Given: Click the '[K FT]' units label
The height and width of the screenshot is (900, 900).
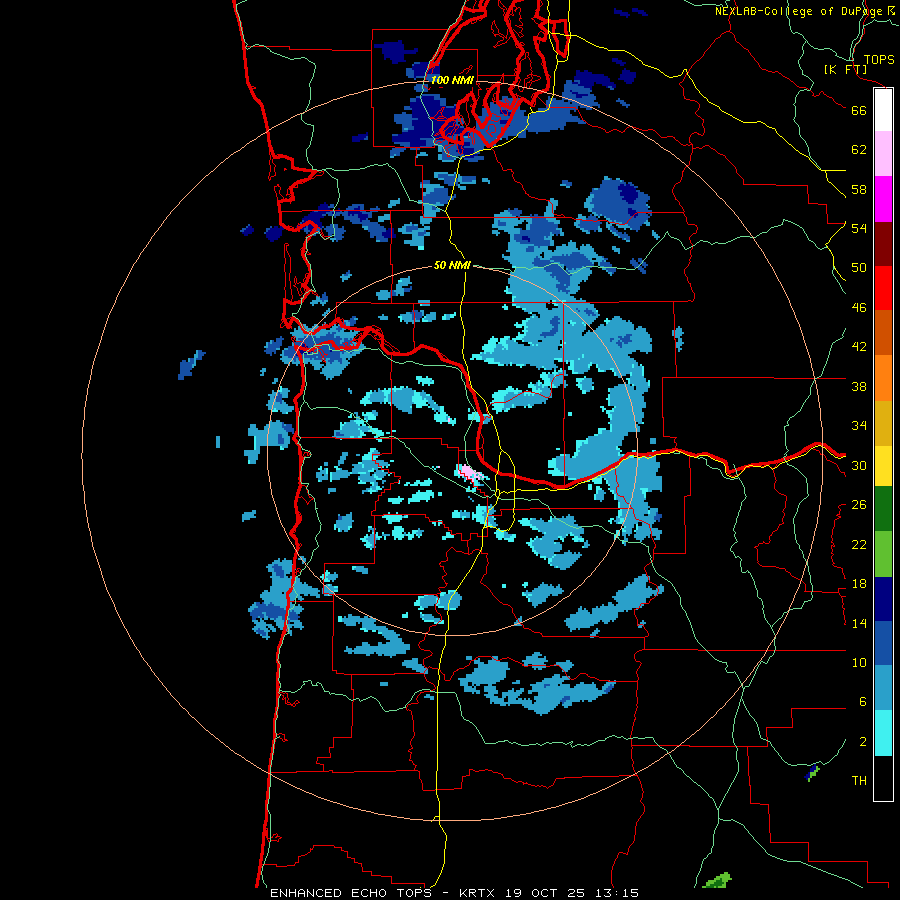Looking at the screenshot, I should point(845,70).
